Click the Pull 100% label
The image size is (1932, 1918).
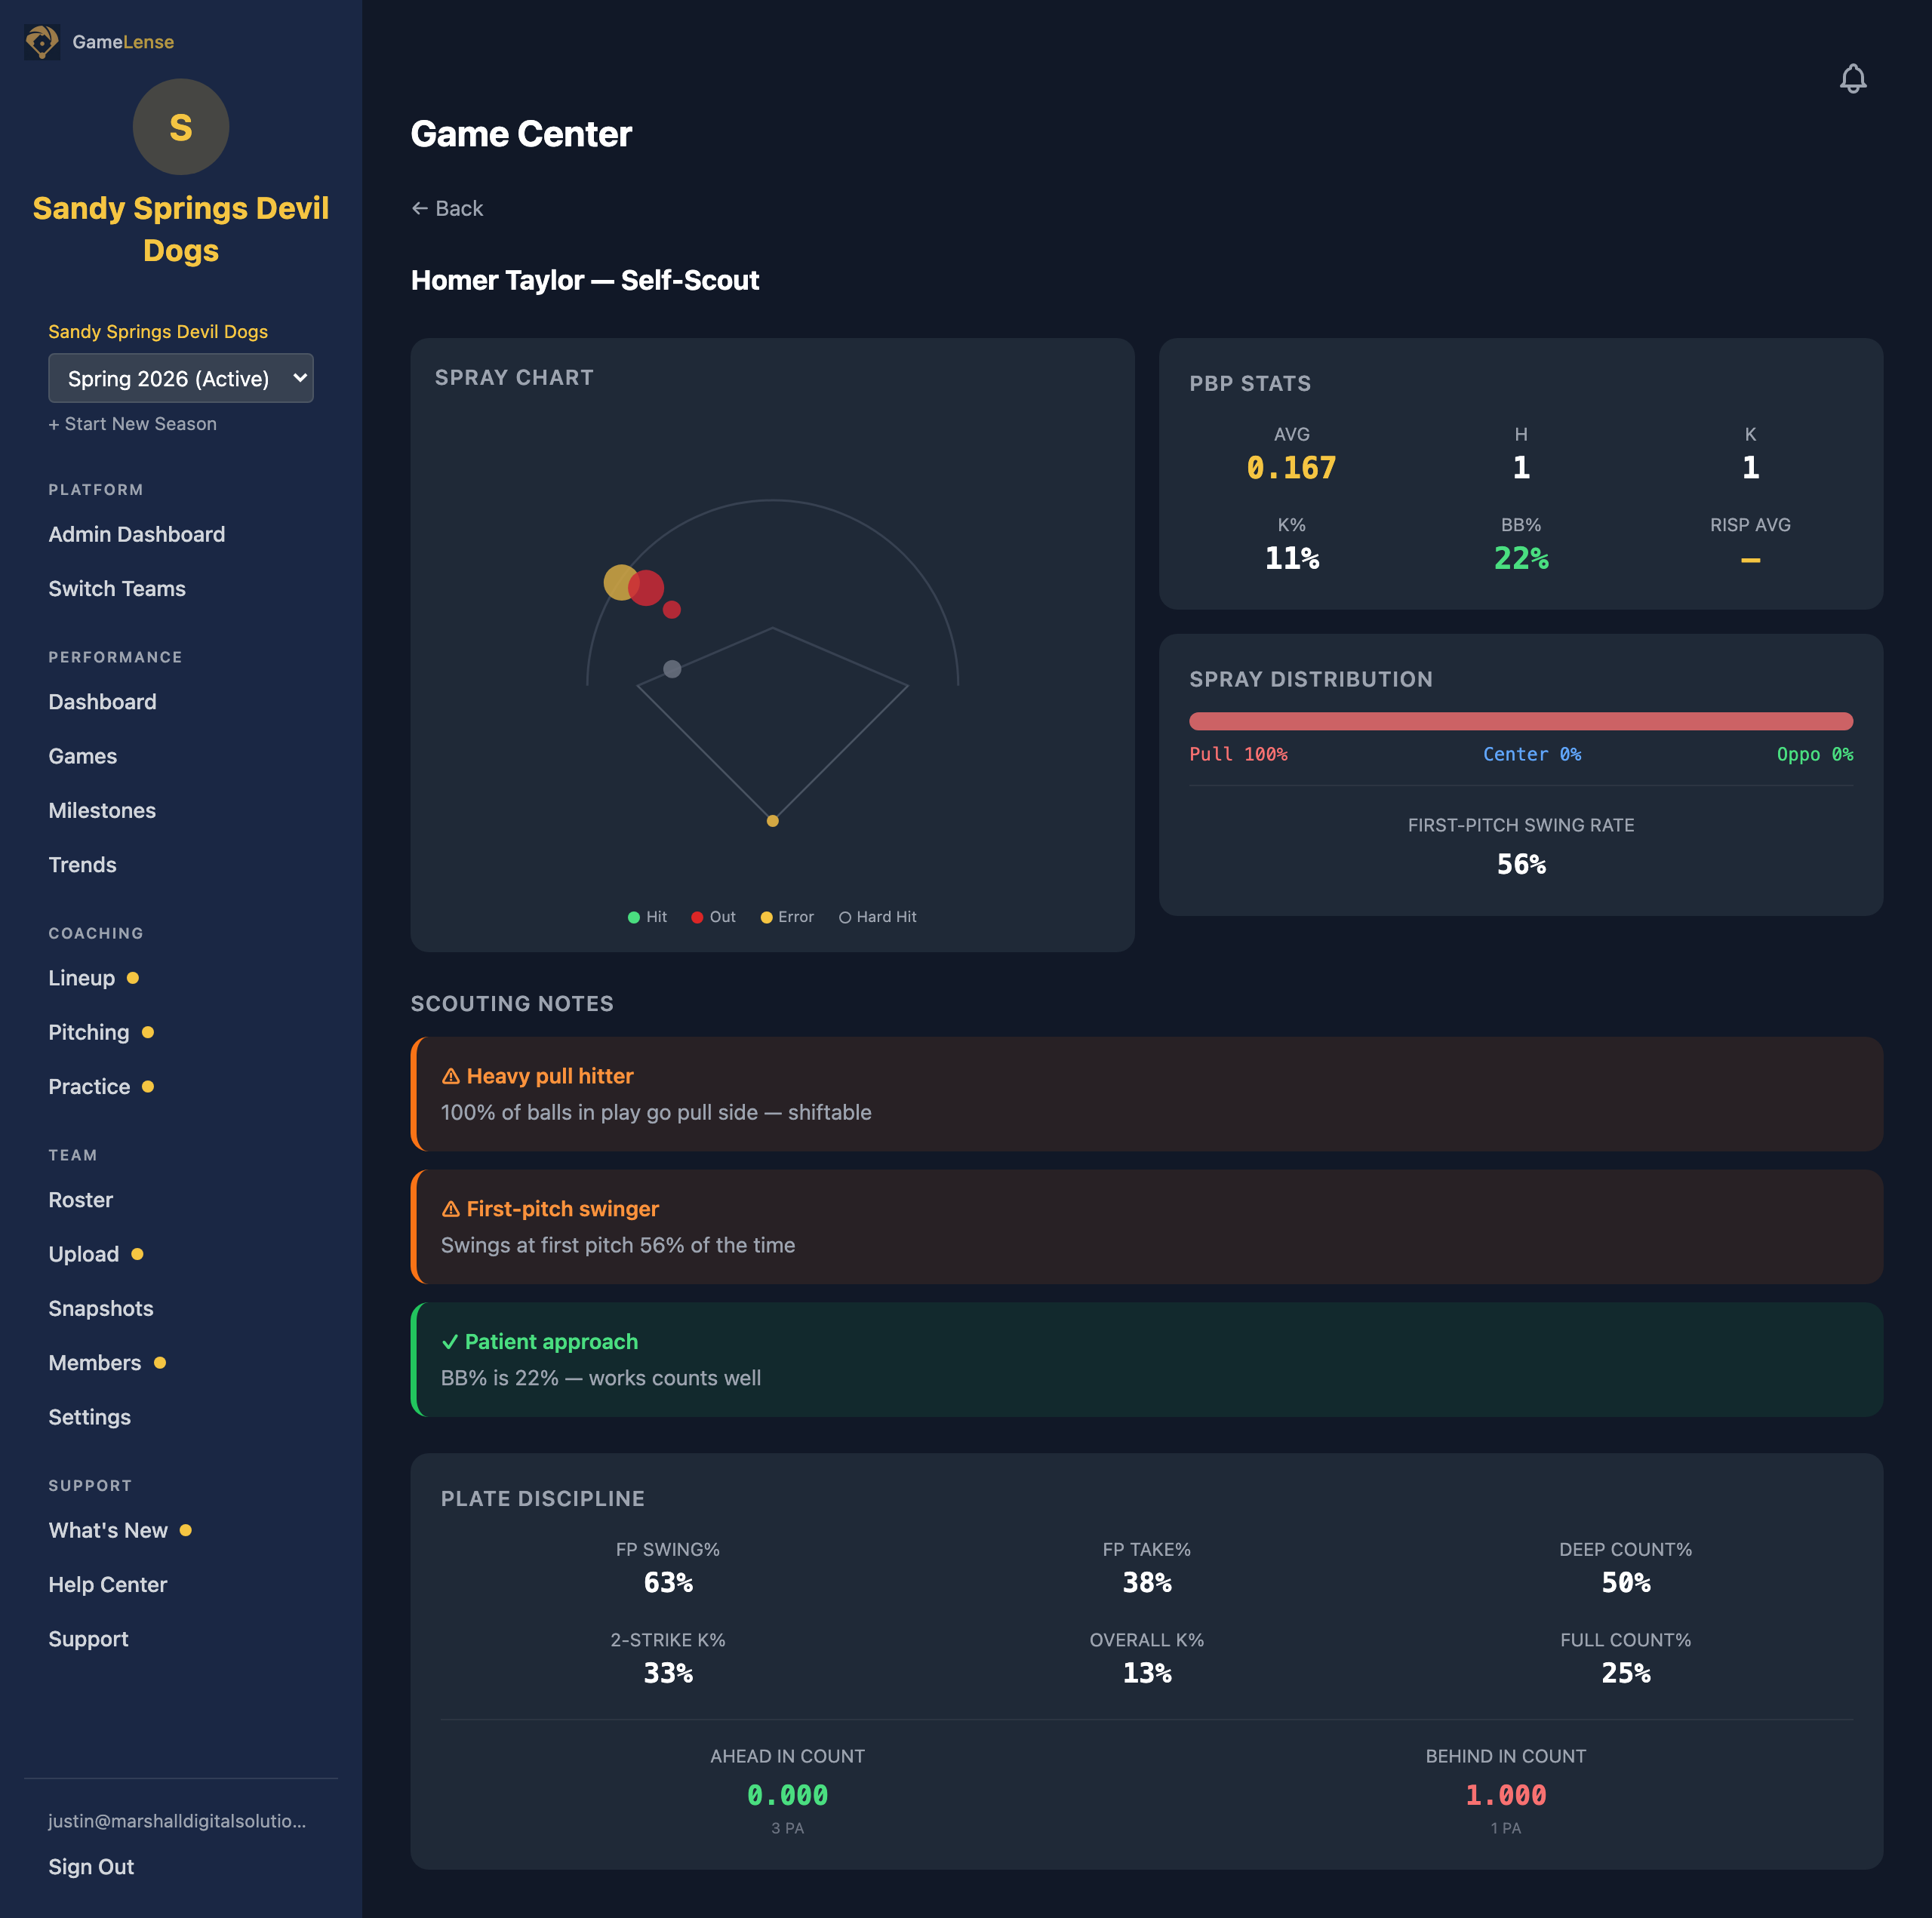coord(1238,754)
